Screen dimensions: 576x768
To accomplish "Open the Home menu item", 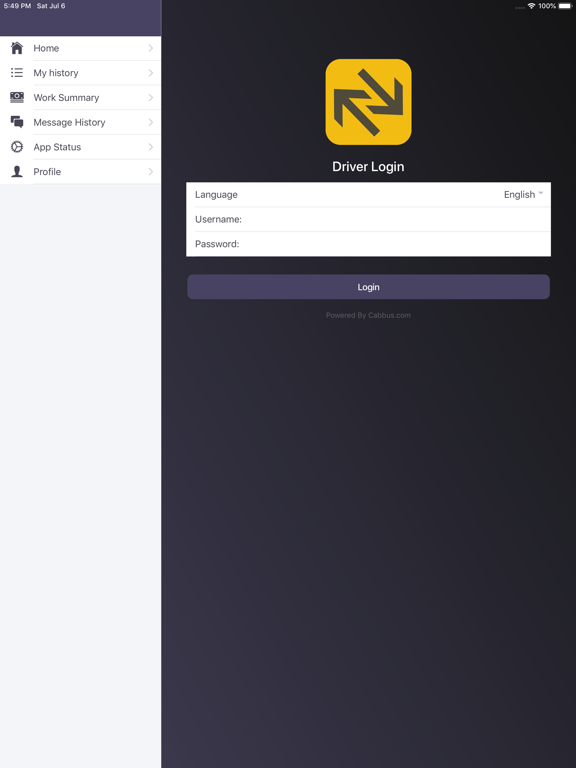I will tap(80, 48).
